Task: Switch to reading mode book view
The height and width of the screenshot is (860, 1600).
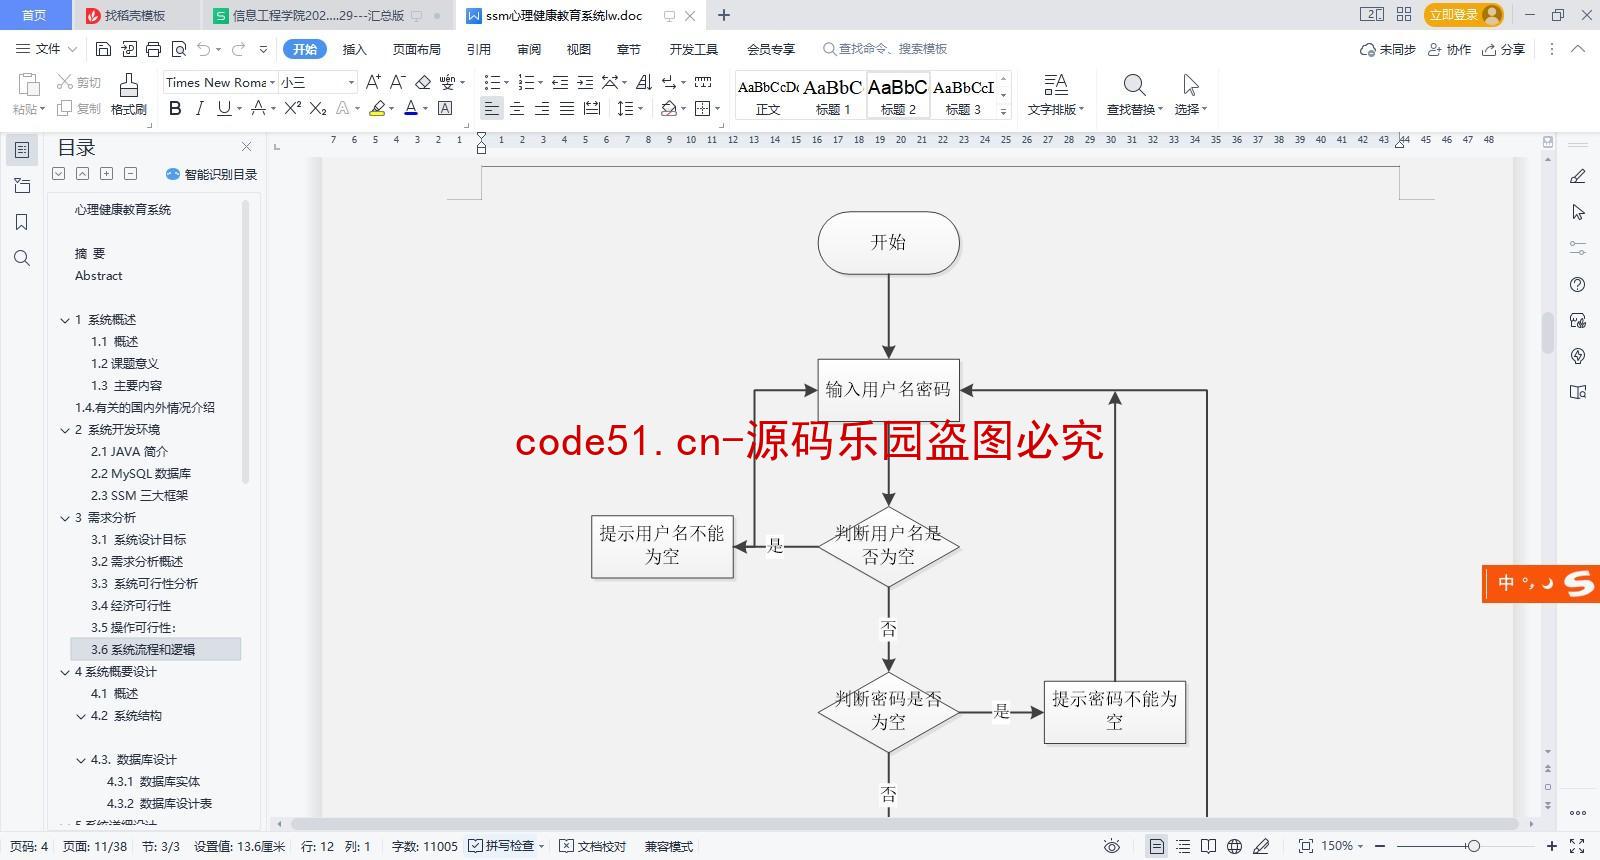Action: coord(1208,846)
